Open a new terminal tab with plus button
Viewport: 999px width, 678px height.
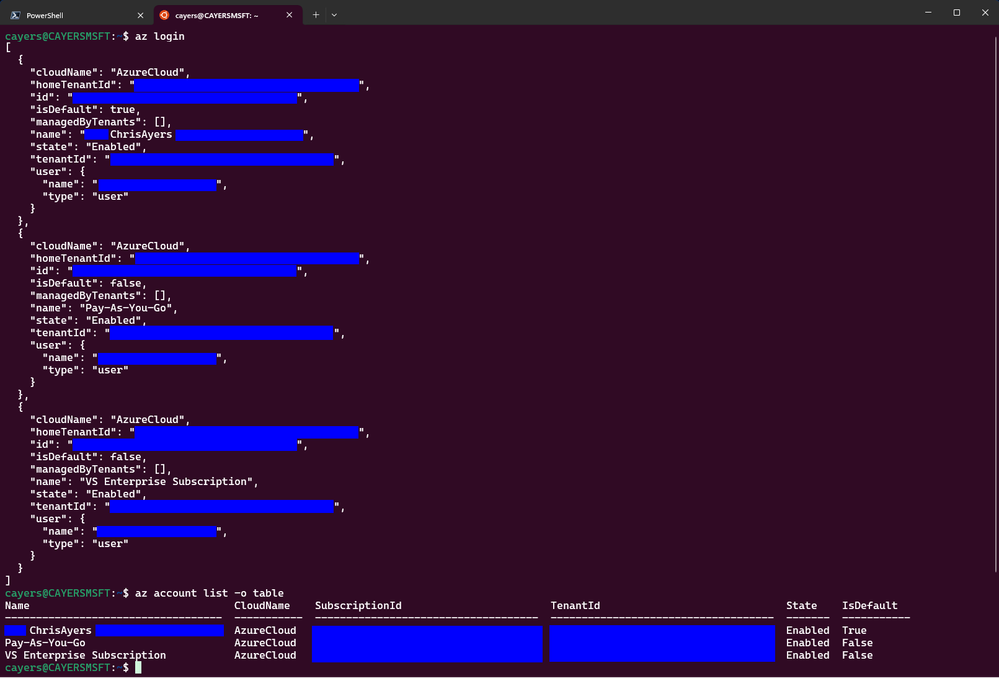[315, 15]
